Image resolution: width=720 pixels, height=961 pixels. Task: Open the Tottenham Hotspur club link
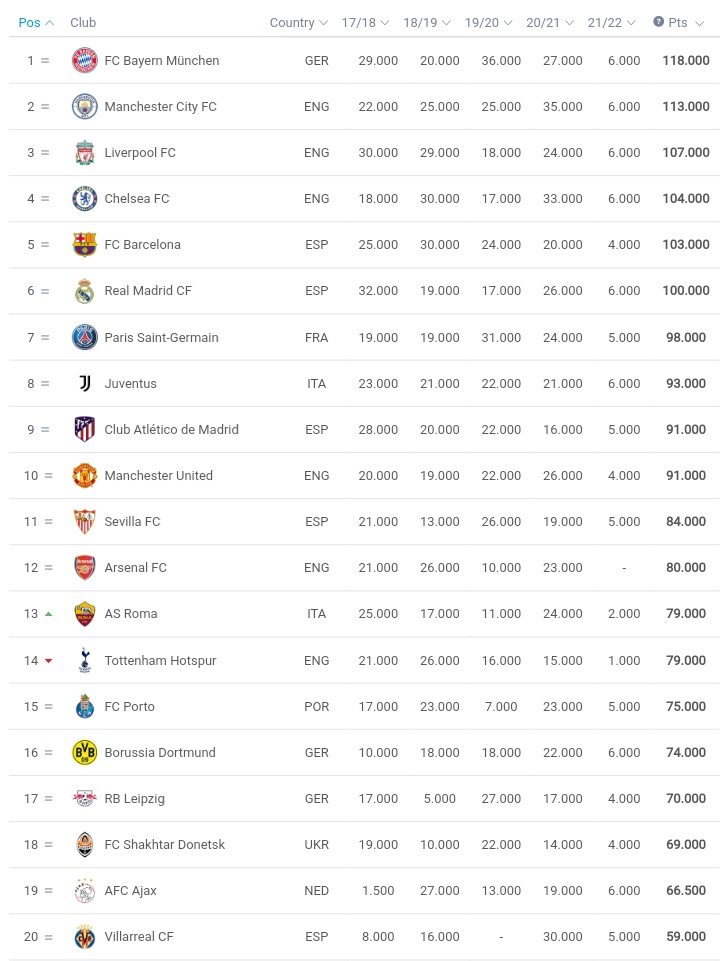[x=160, y=660]
